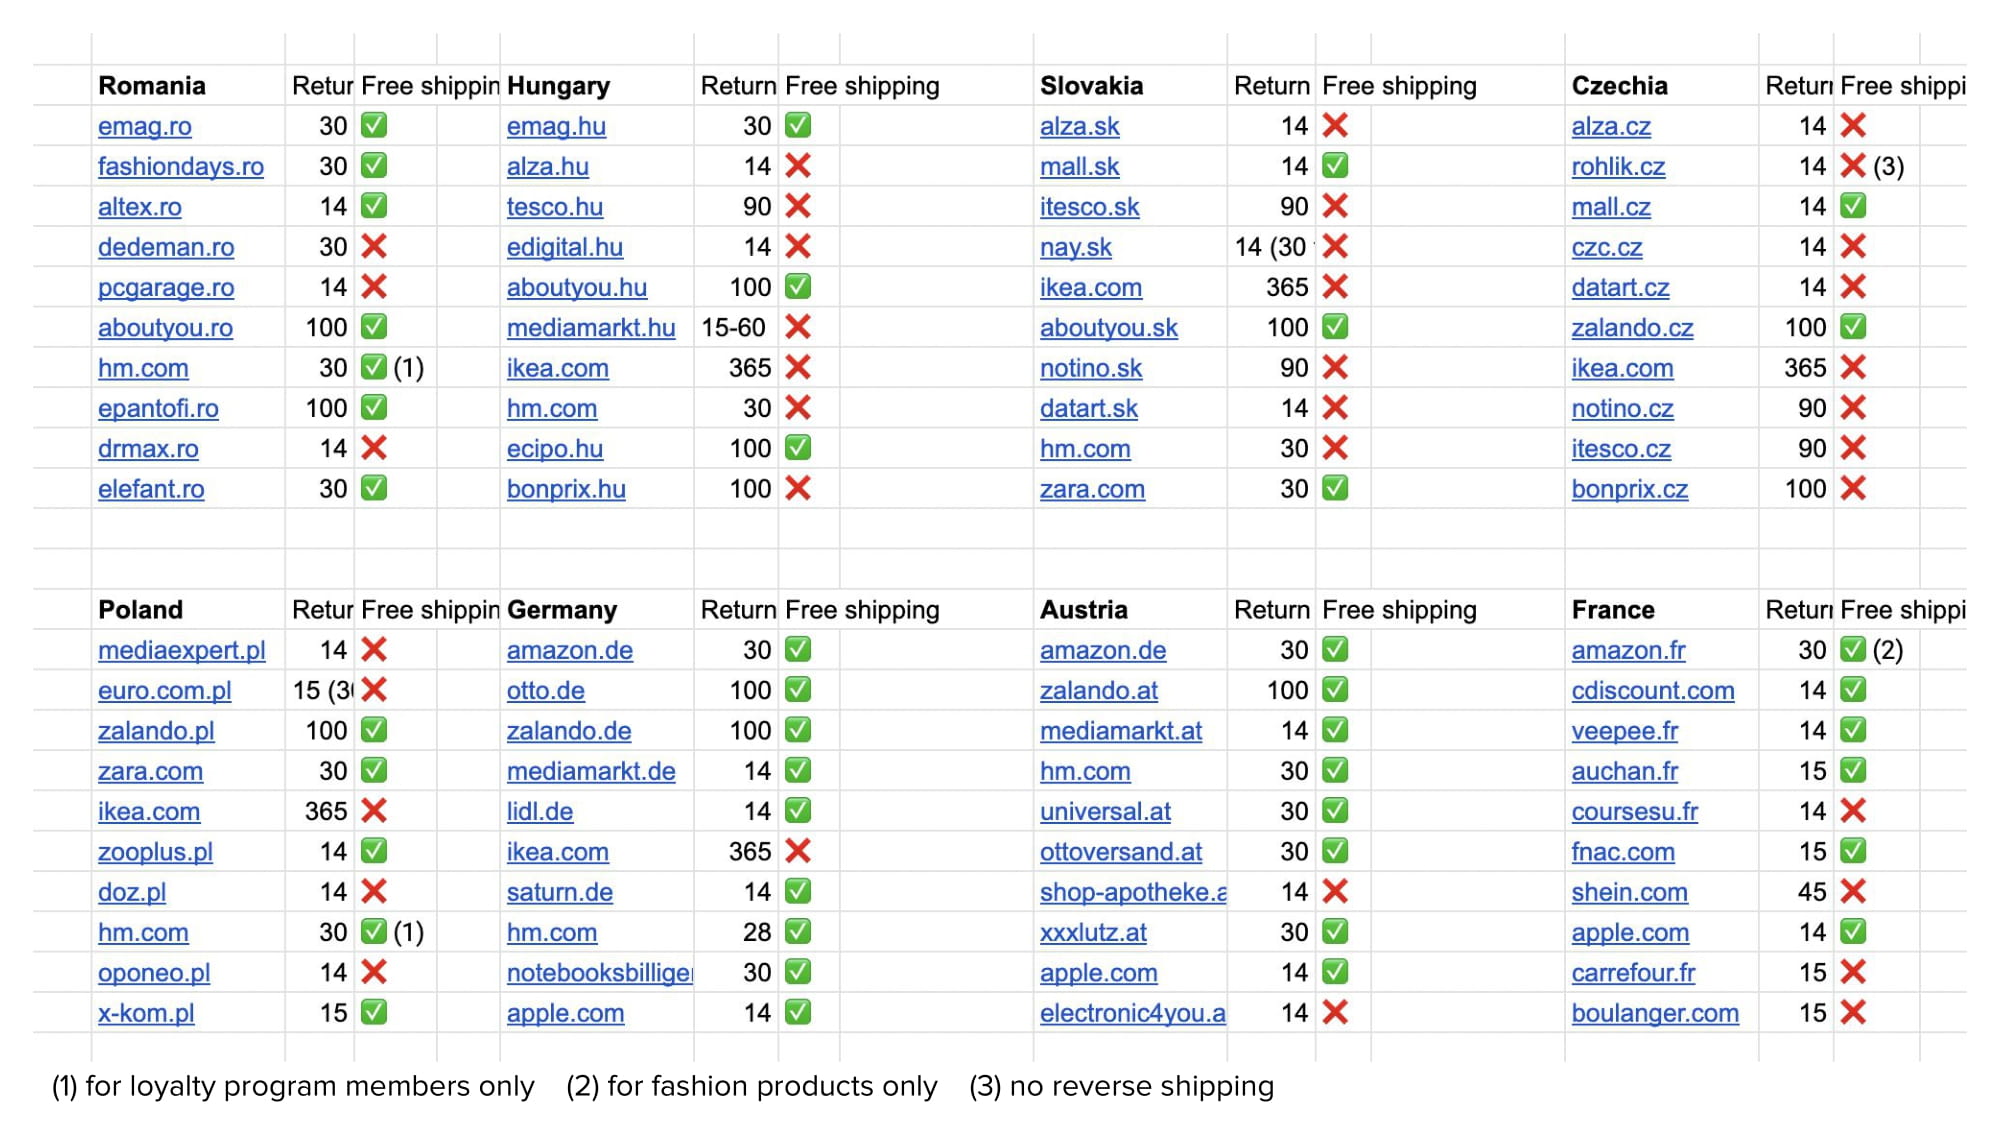Click the green checkmark for amazon.fr
Viewport: 2000px width, 1125px height.
click(x=1853, y=650)
